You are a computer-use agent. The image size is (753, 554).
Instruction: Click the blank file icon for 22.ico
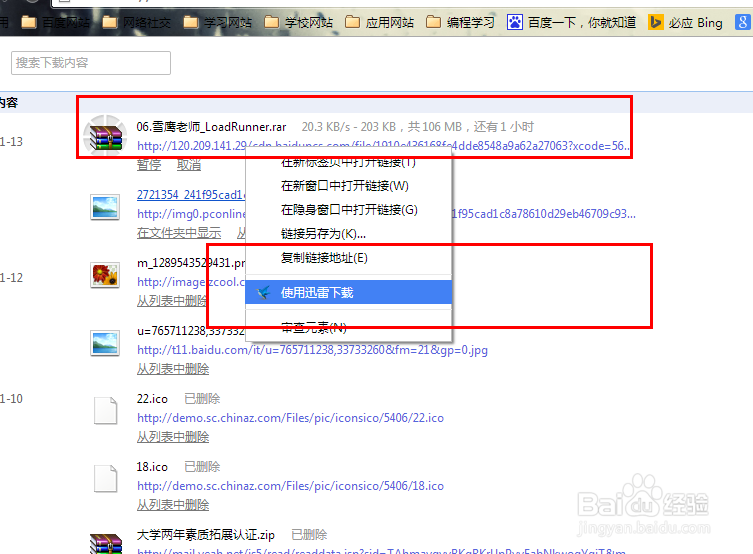pos(105,410)
